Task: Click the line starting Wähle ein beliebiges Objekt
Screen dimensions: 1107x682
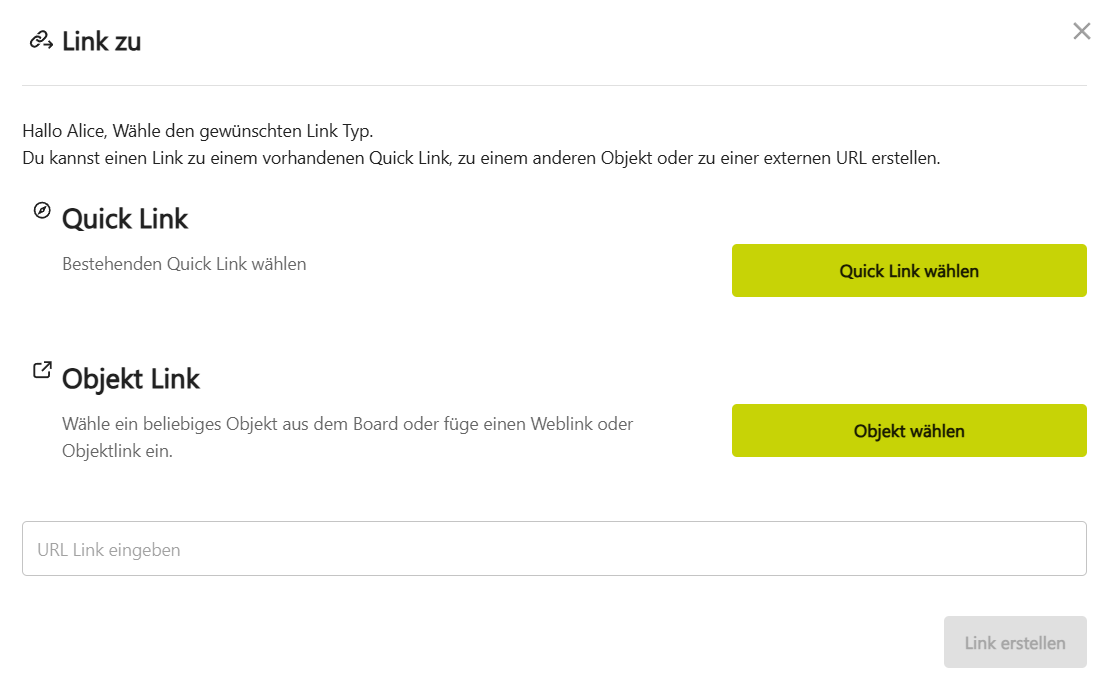Action: (347, 424)
